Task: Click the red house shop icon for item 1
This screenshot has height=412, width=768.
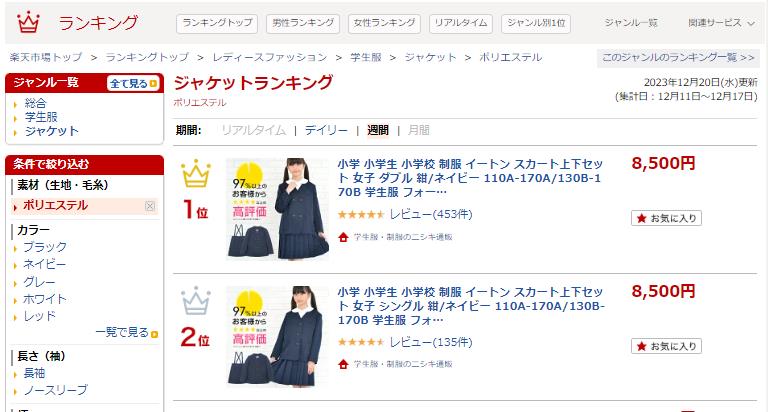Action: coord(343,237)
